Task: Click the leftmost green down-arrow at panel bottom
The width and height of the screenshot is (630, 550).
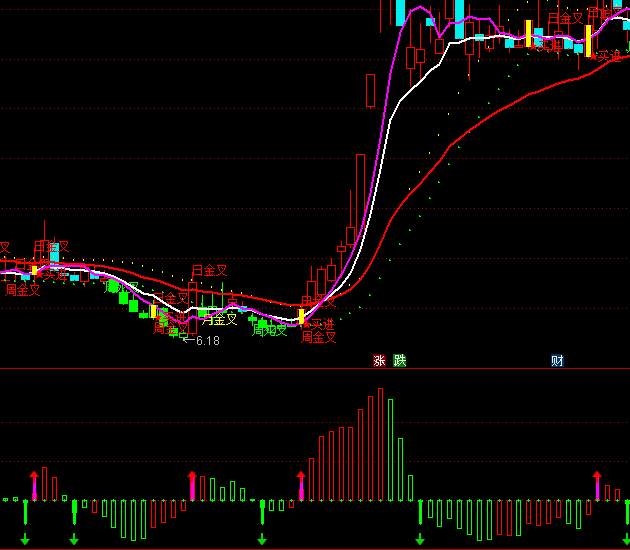Action: 25,540
